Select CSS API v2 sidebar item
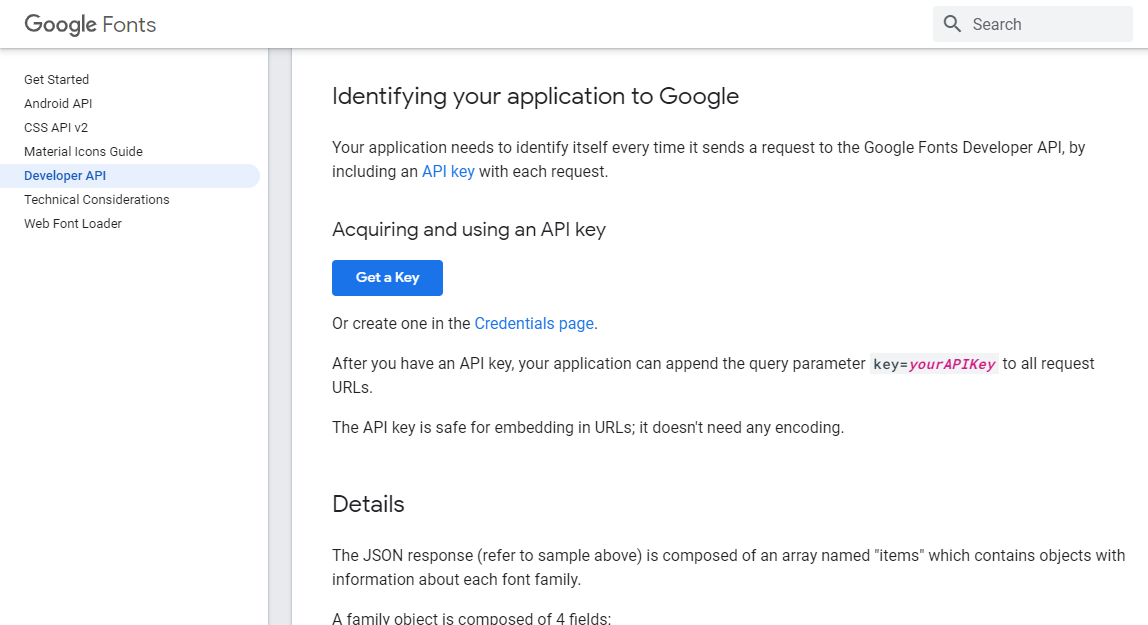Viewport: 1148px width, 625px height. coord(56,127)
